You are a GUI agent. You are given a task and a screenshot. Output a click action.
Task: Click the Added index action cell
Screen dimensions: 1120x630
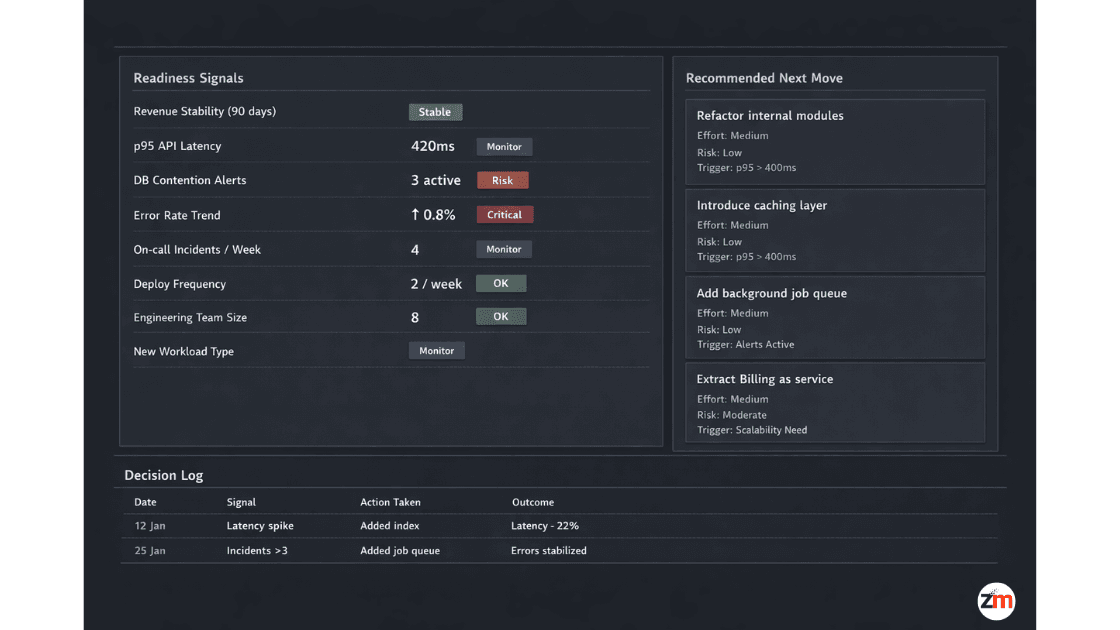389,526
